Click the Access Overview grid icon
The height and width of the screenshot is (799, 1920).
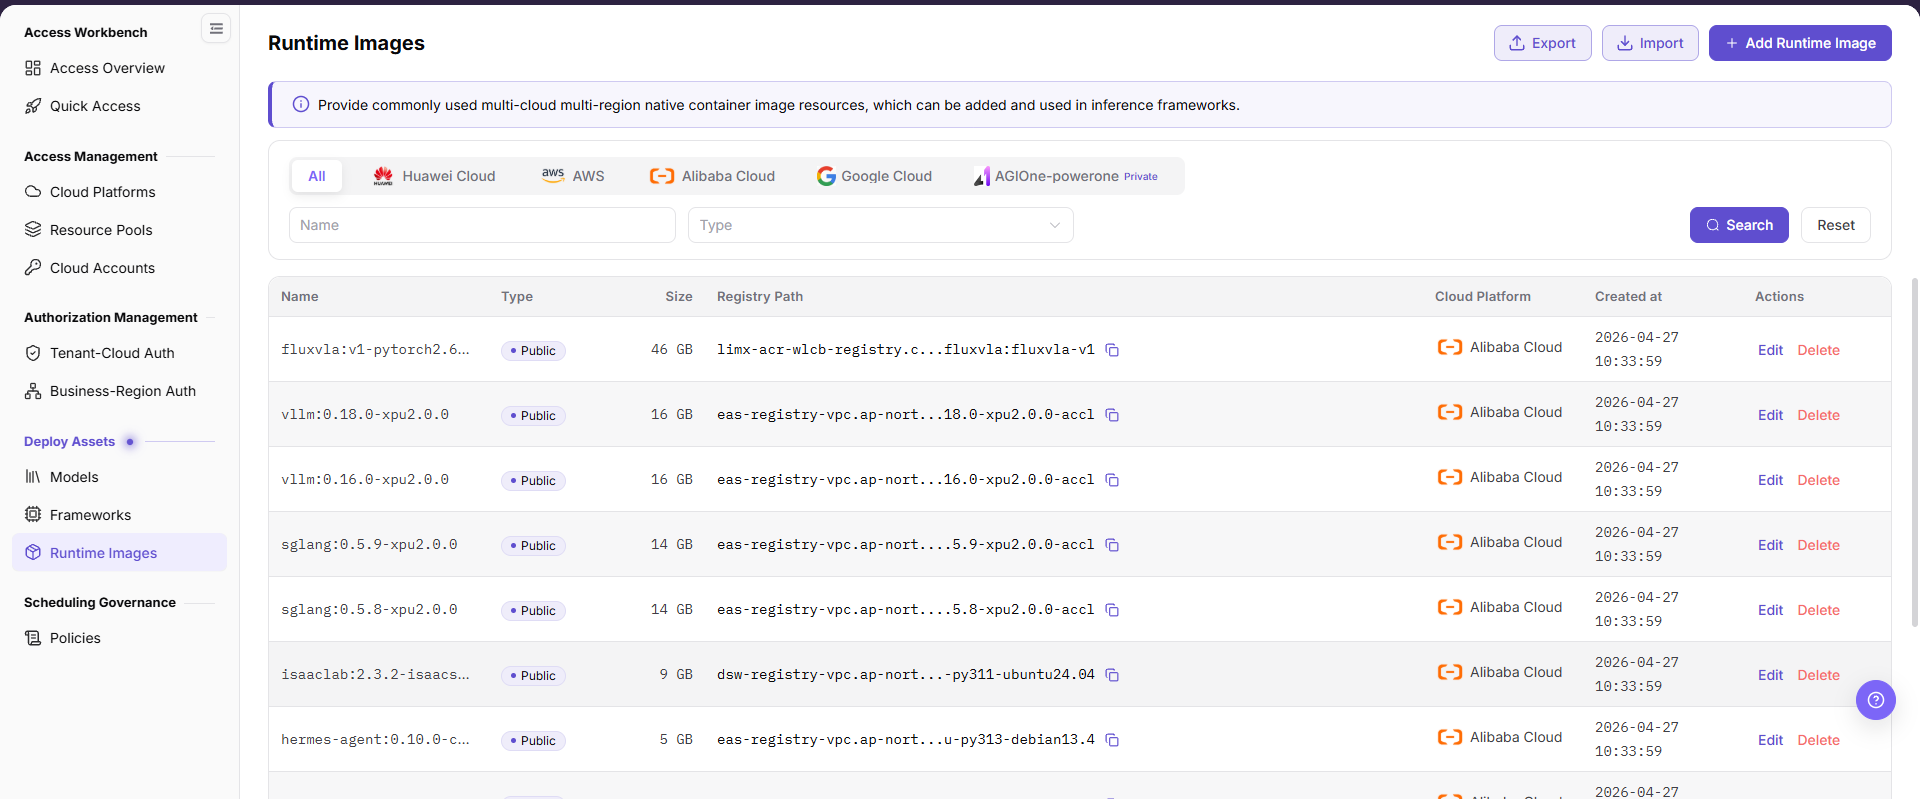33,68
